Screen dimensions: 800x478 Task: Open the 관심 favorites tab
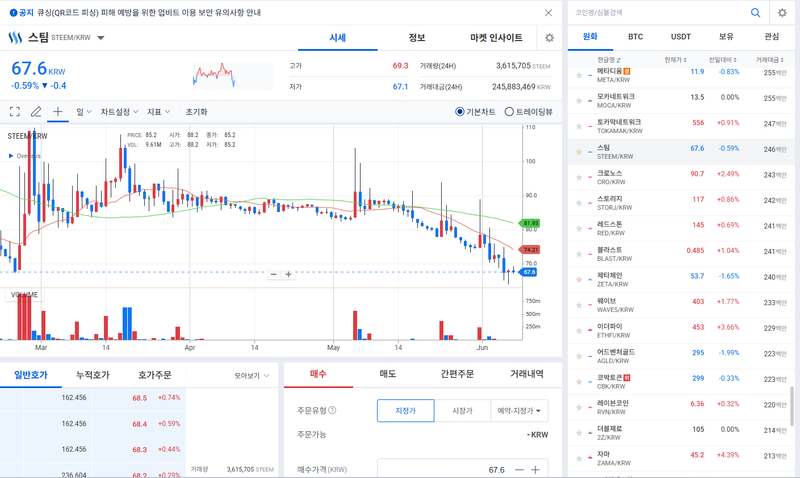click(771, 37)
